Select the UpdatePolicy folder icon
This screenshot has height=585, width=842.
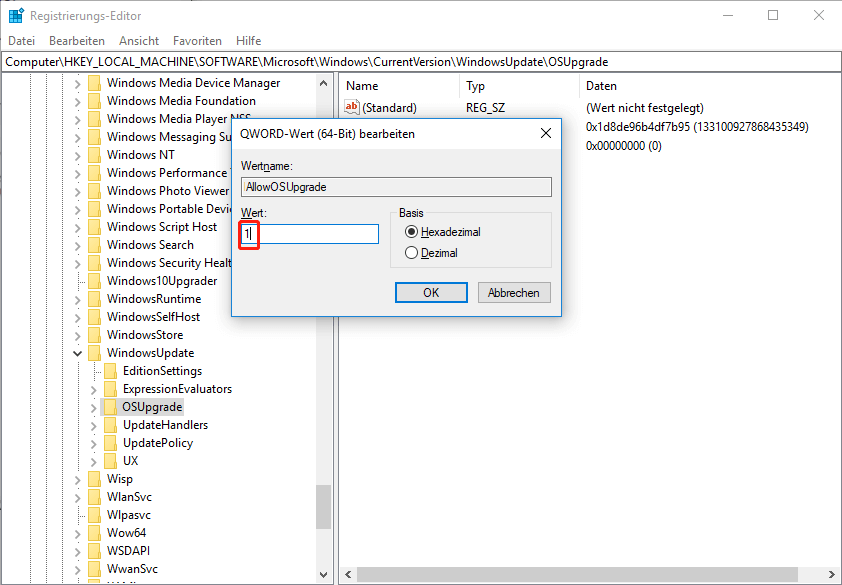(x=111, y=443)
